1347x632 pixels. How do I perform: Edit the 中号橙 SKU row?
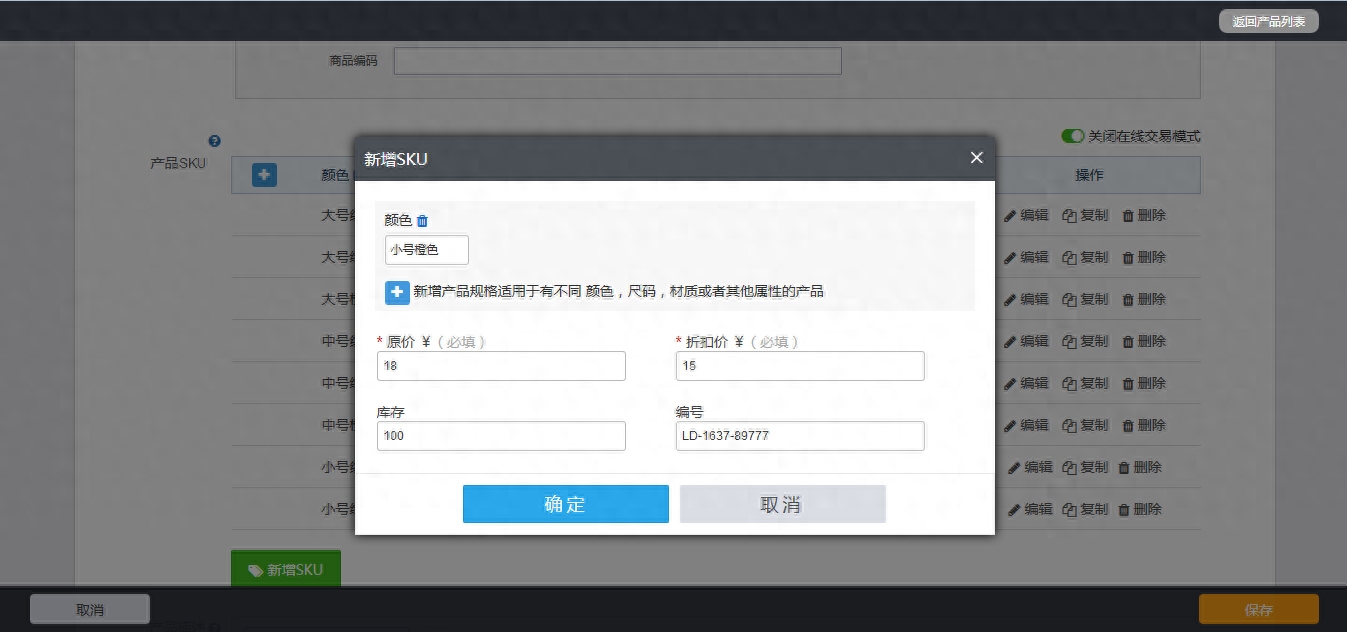1026,425
